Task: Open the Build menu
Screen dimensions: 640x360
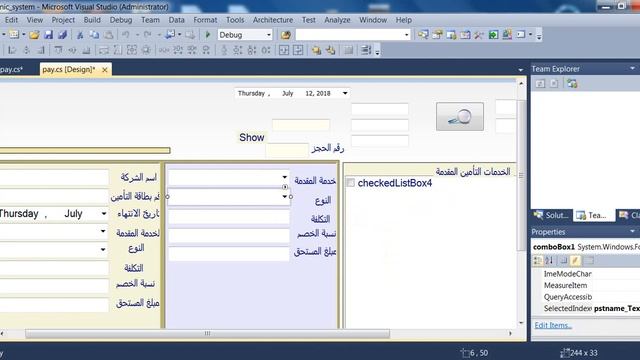Action: 92,20
